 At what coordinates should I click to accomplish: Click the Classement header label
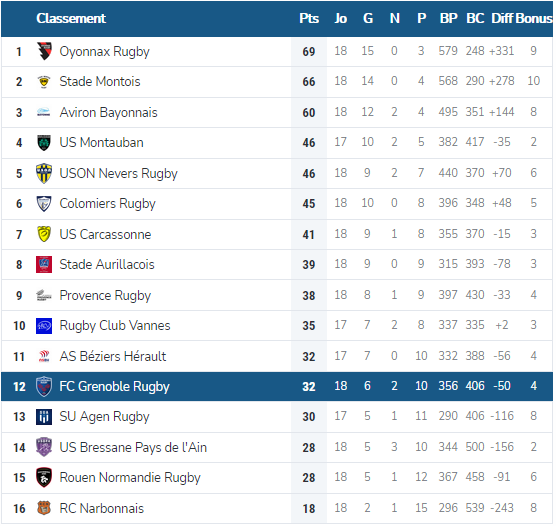[71, 18]
